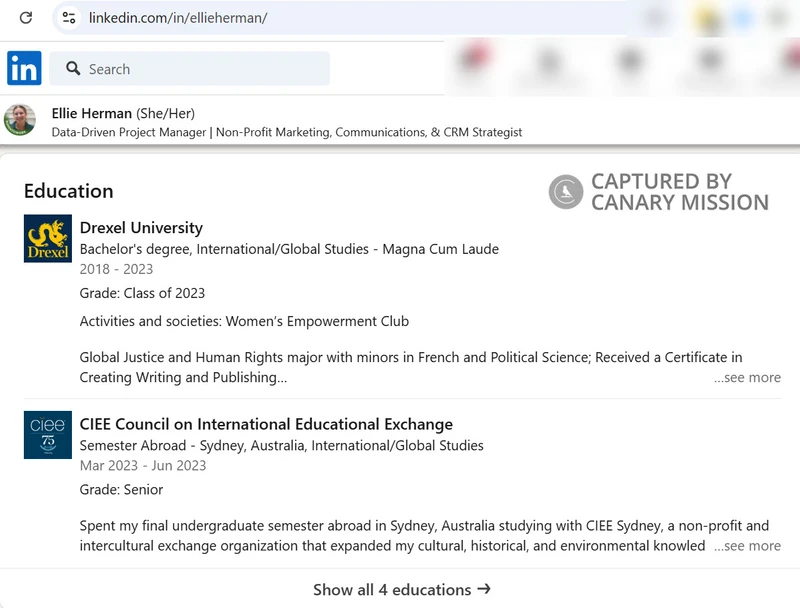Open the site information icon in address bar
Image resolution: width=800 pixels, height=608 pixels.
pyautogui.click(x=68, y=18)
